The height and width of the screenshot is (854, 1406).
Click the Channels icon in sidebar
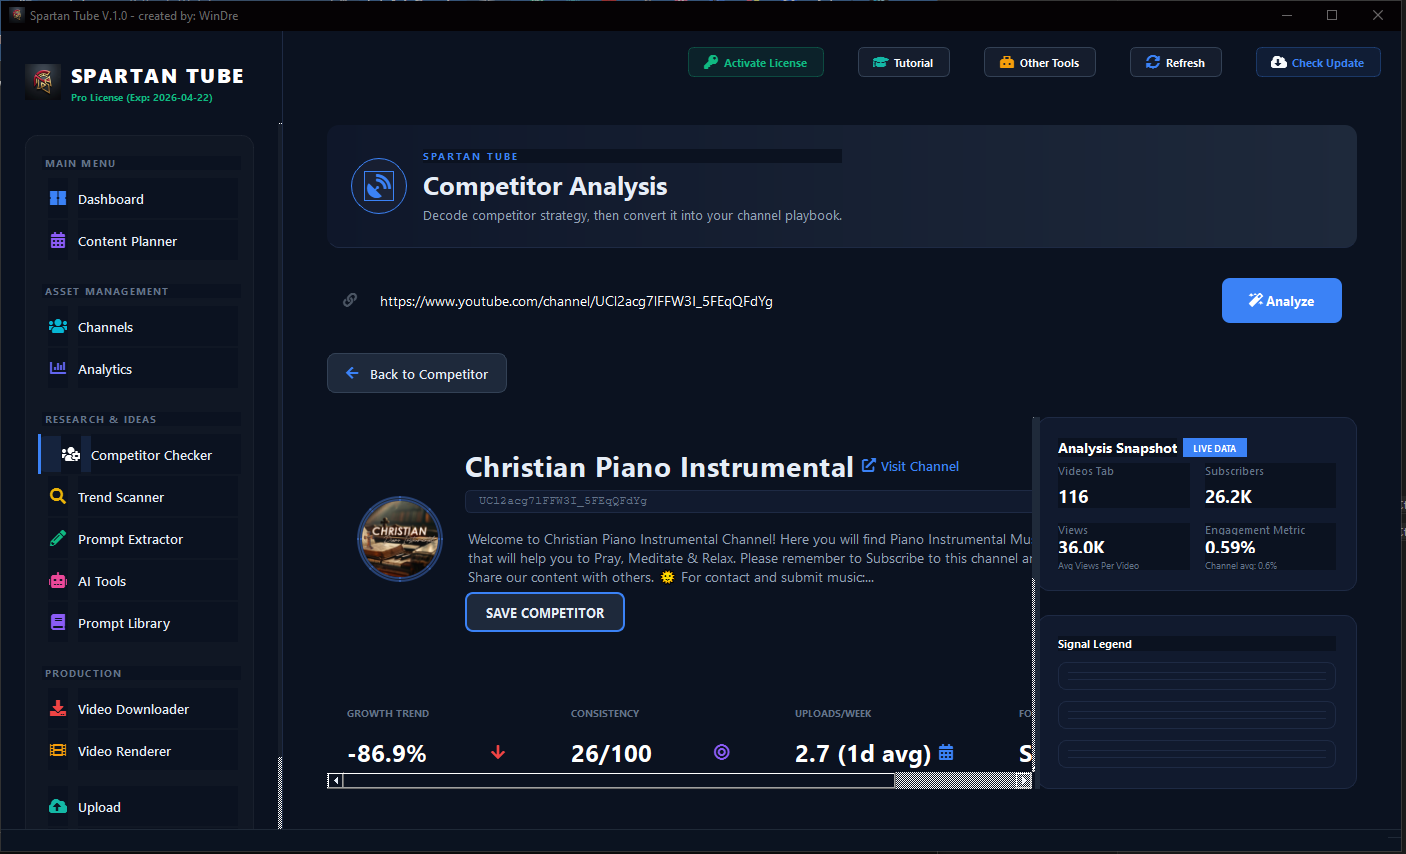(x=59, y=326)
